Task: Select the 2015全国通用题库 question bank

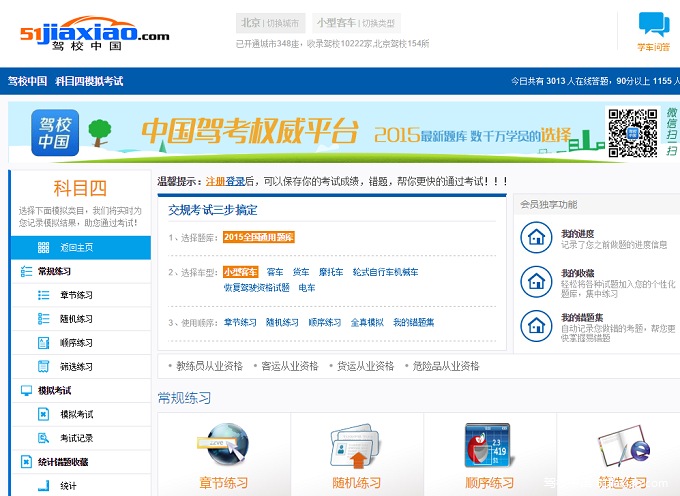Action: 258,237
